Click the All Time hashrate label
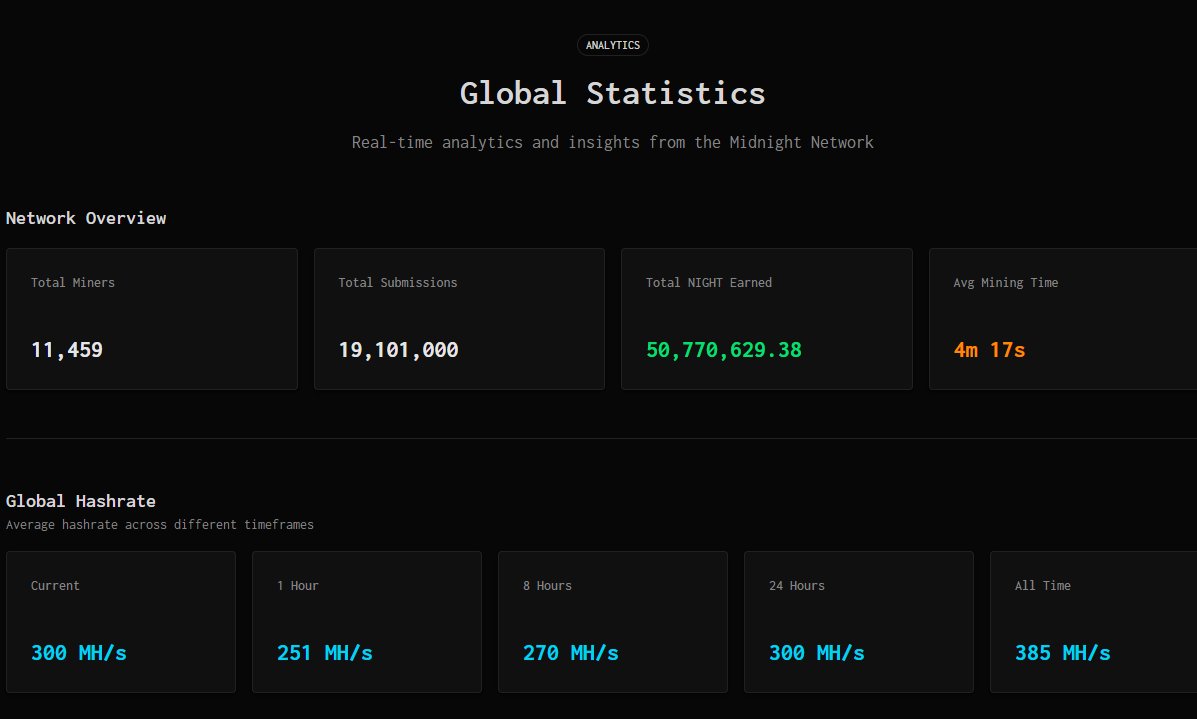 (1042, 585)
